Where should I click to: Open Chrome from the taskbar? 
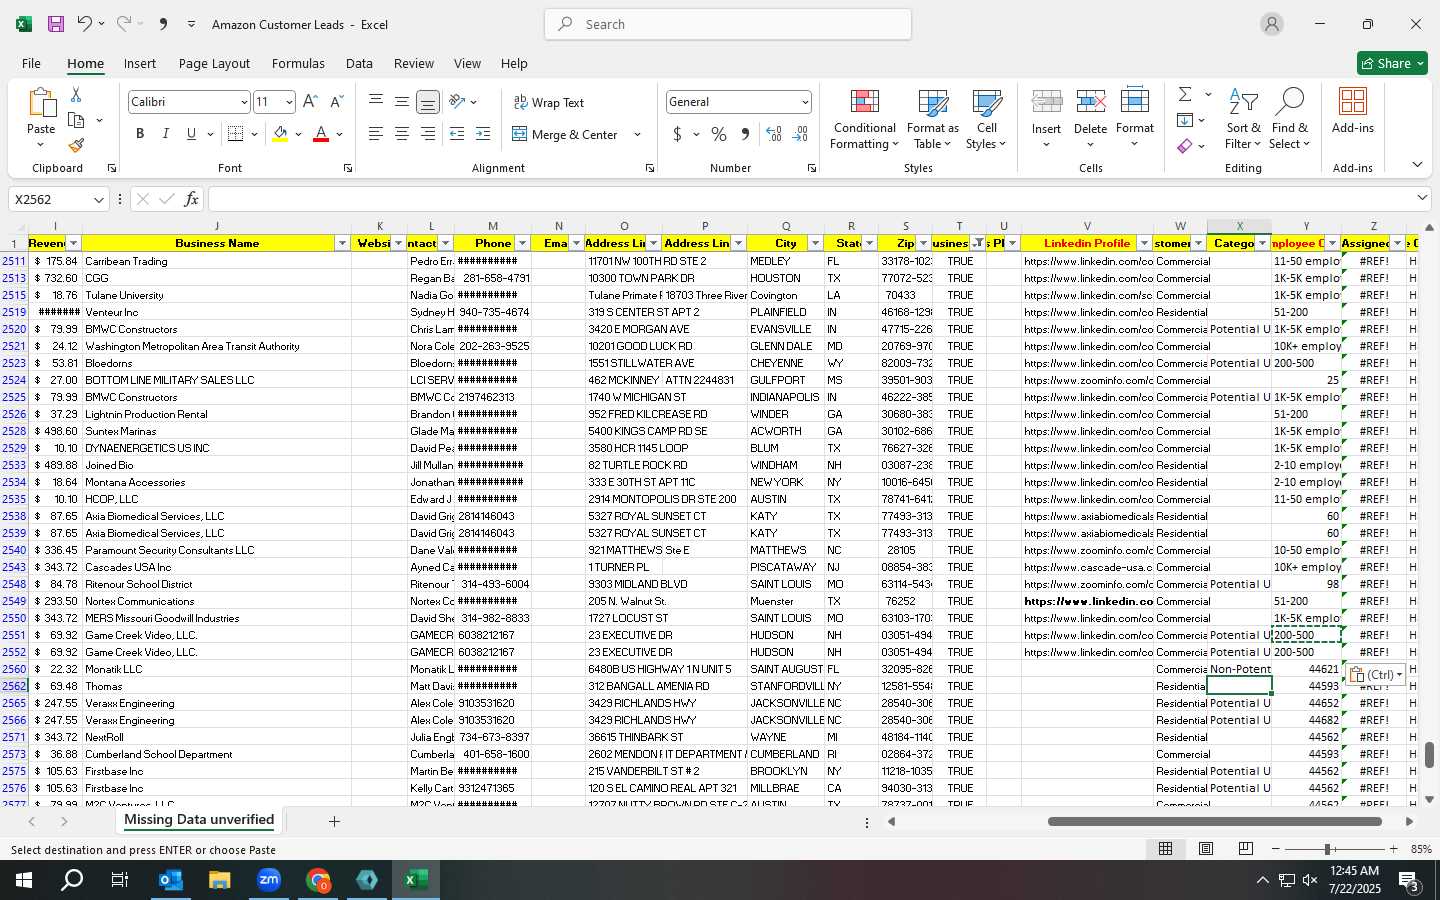pyautogui.click(x=318, y=880)
